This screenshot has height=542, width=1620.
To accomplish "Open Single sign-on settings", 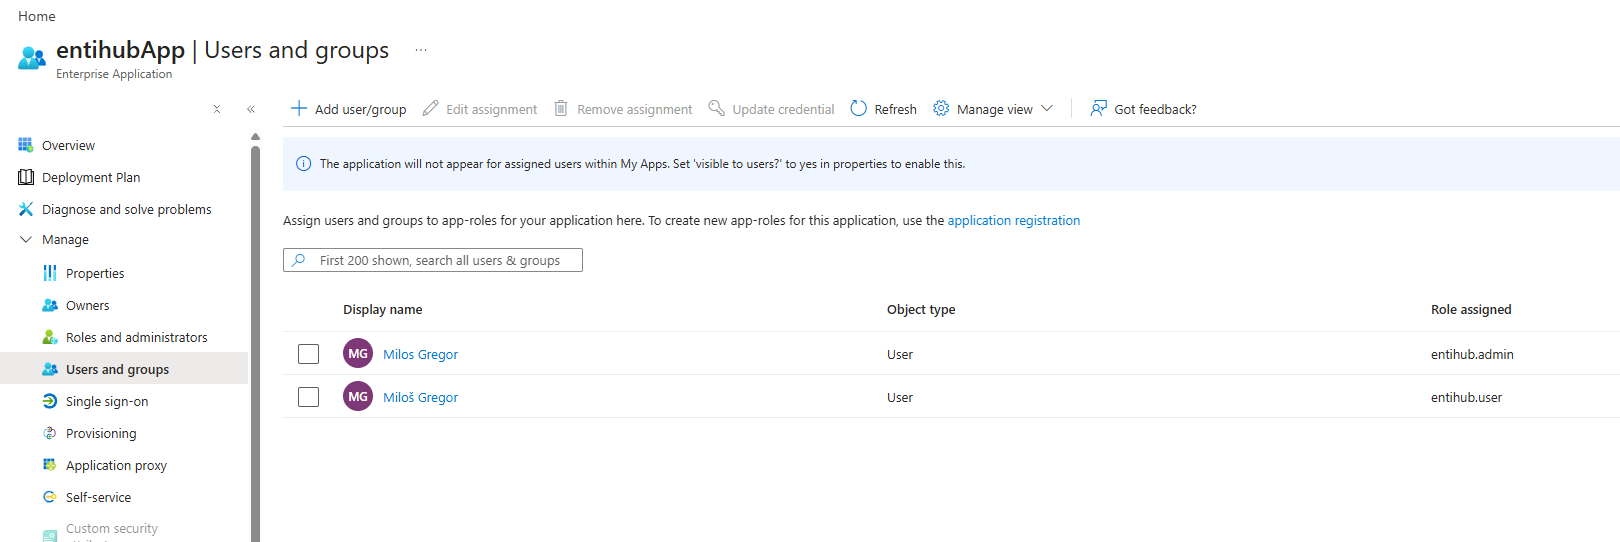I will [x=107, y=401].
